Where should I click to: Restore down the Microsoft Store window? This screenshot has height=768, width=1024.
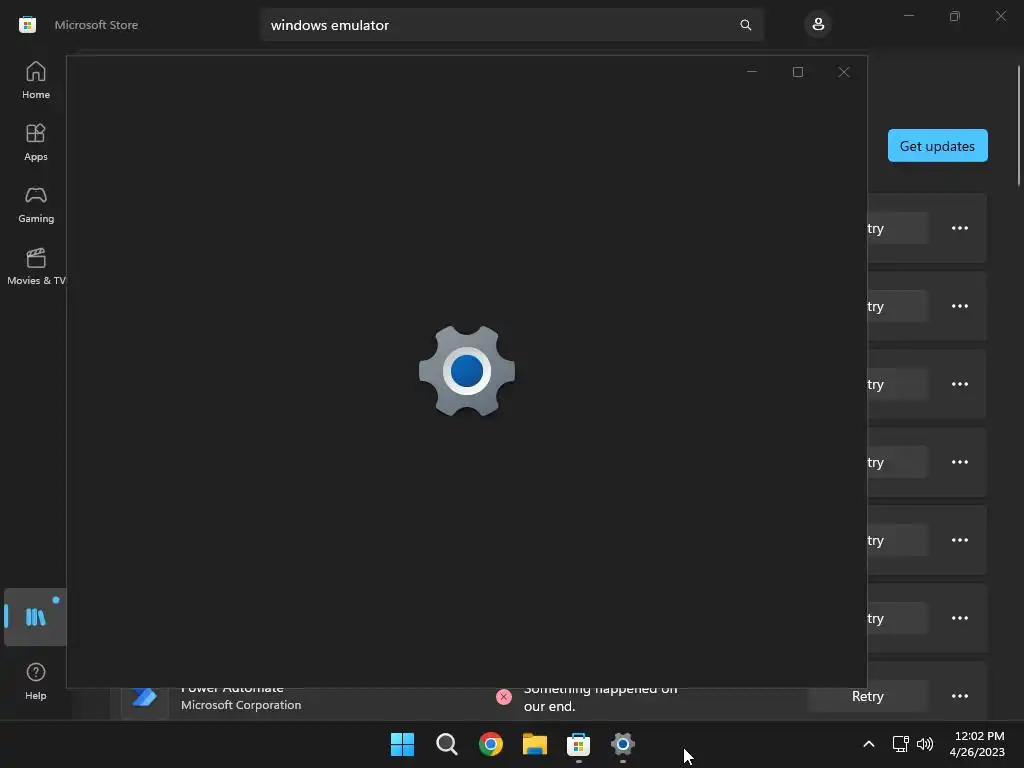click(955, 16)
